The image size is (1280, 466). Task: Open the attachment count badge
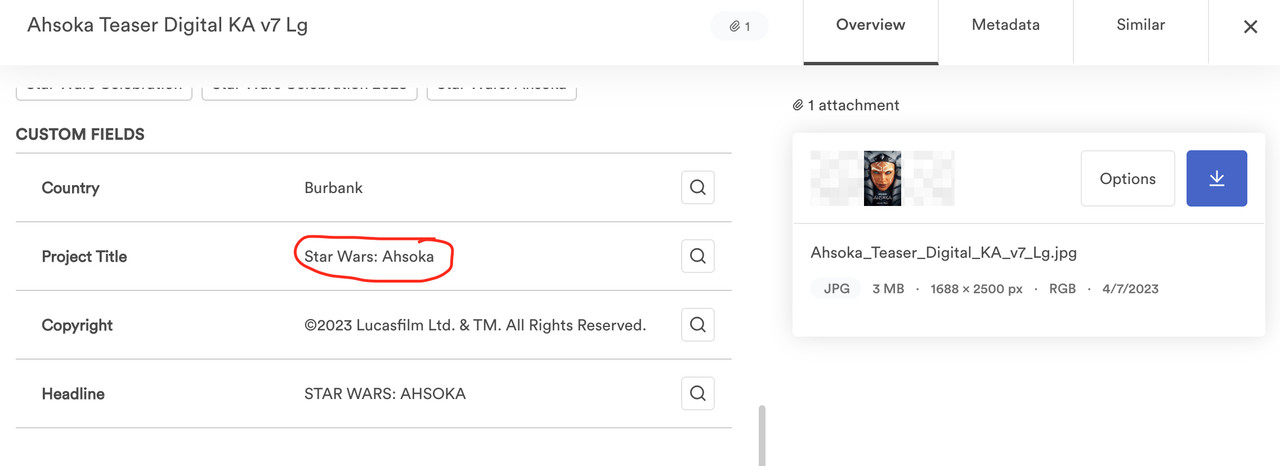point(740,26)
